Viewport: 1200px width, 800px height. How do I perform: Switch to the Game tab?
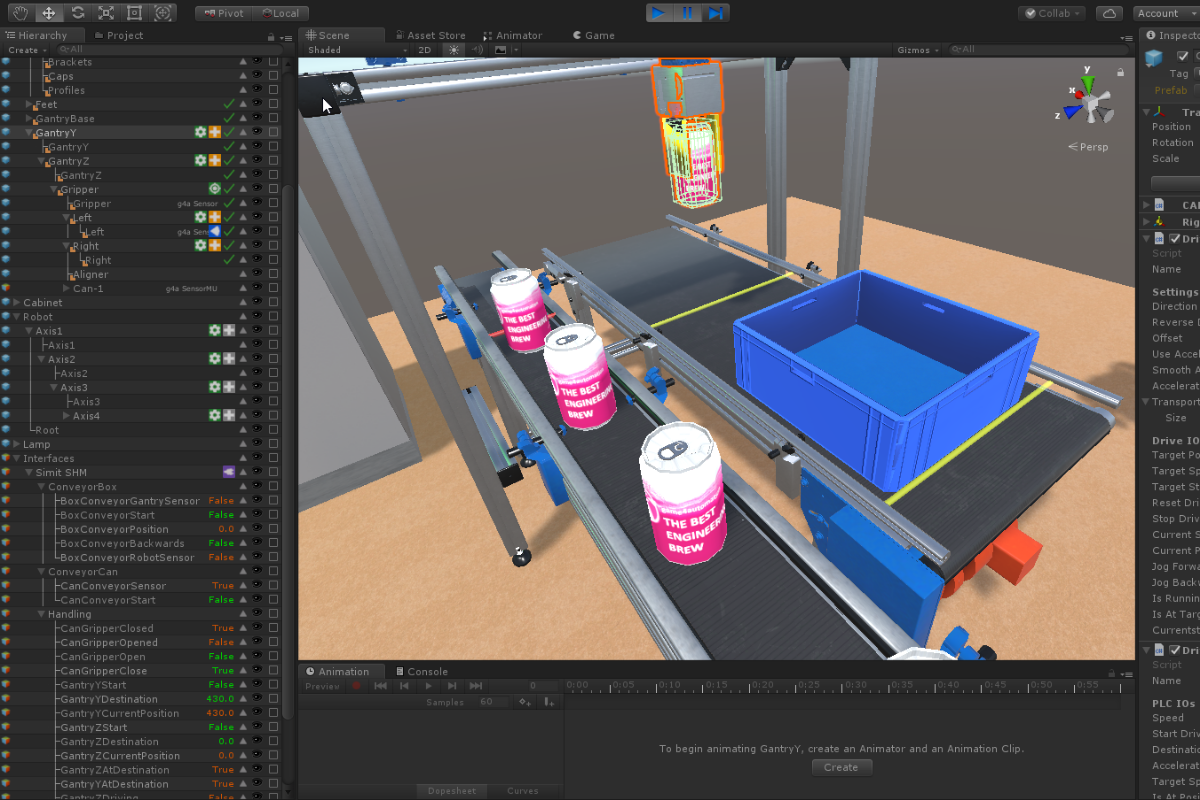[592, 35]
